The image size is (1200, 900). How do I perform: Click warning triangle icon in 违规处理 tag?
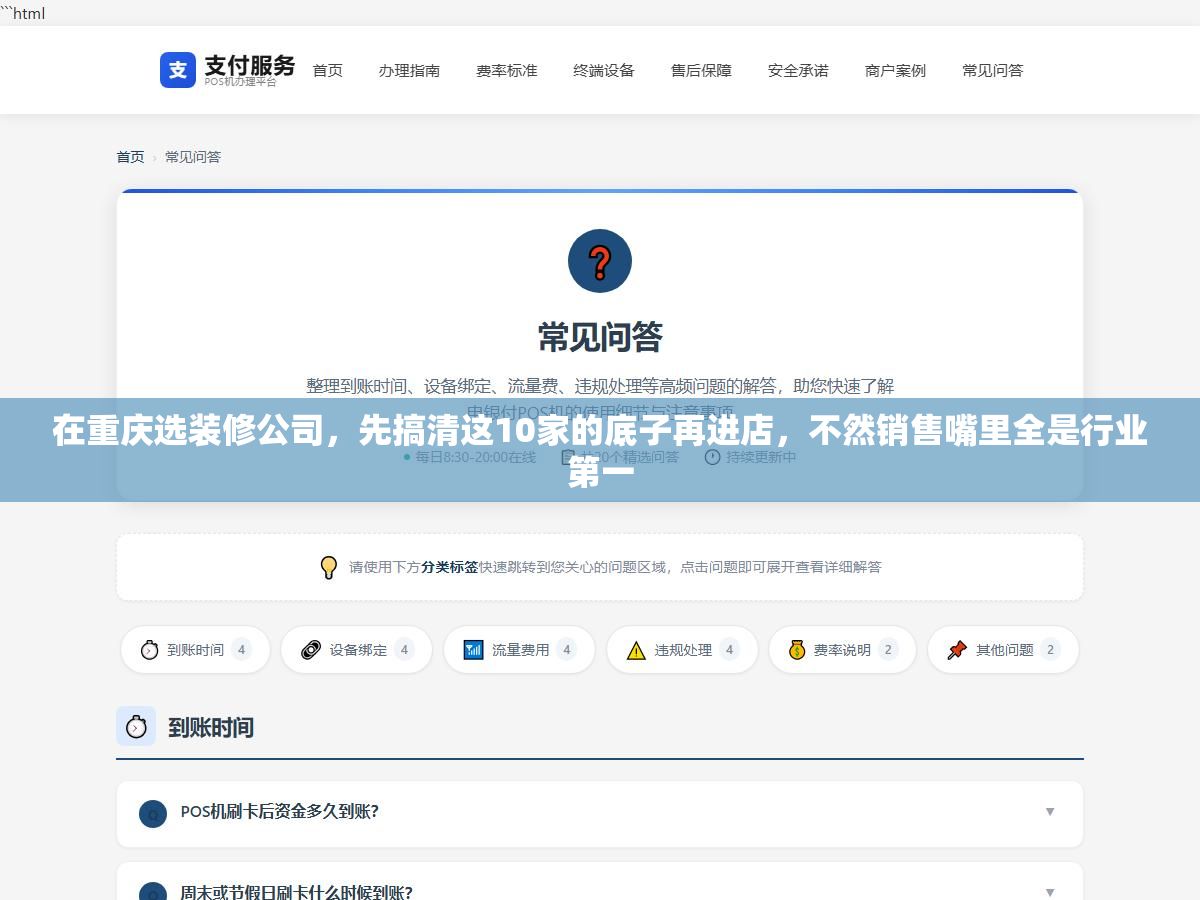636,651
